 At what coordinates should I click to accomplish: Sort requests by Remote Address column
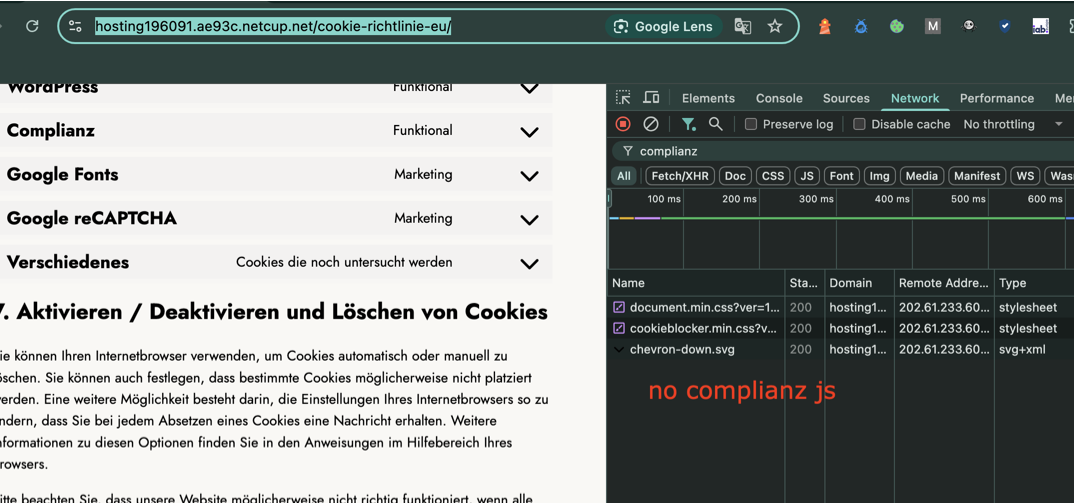[945, 283]
